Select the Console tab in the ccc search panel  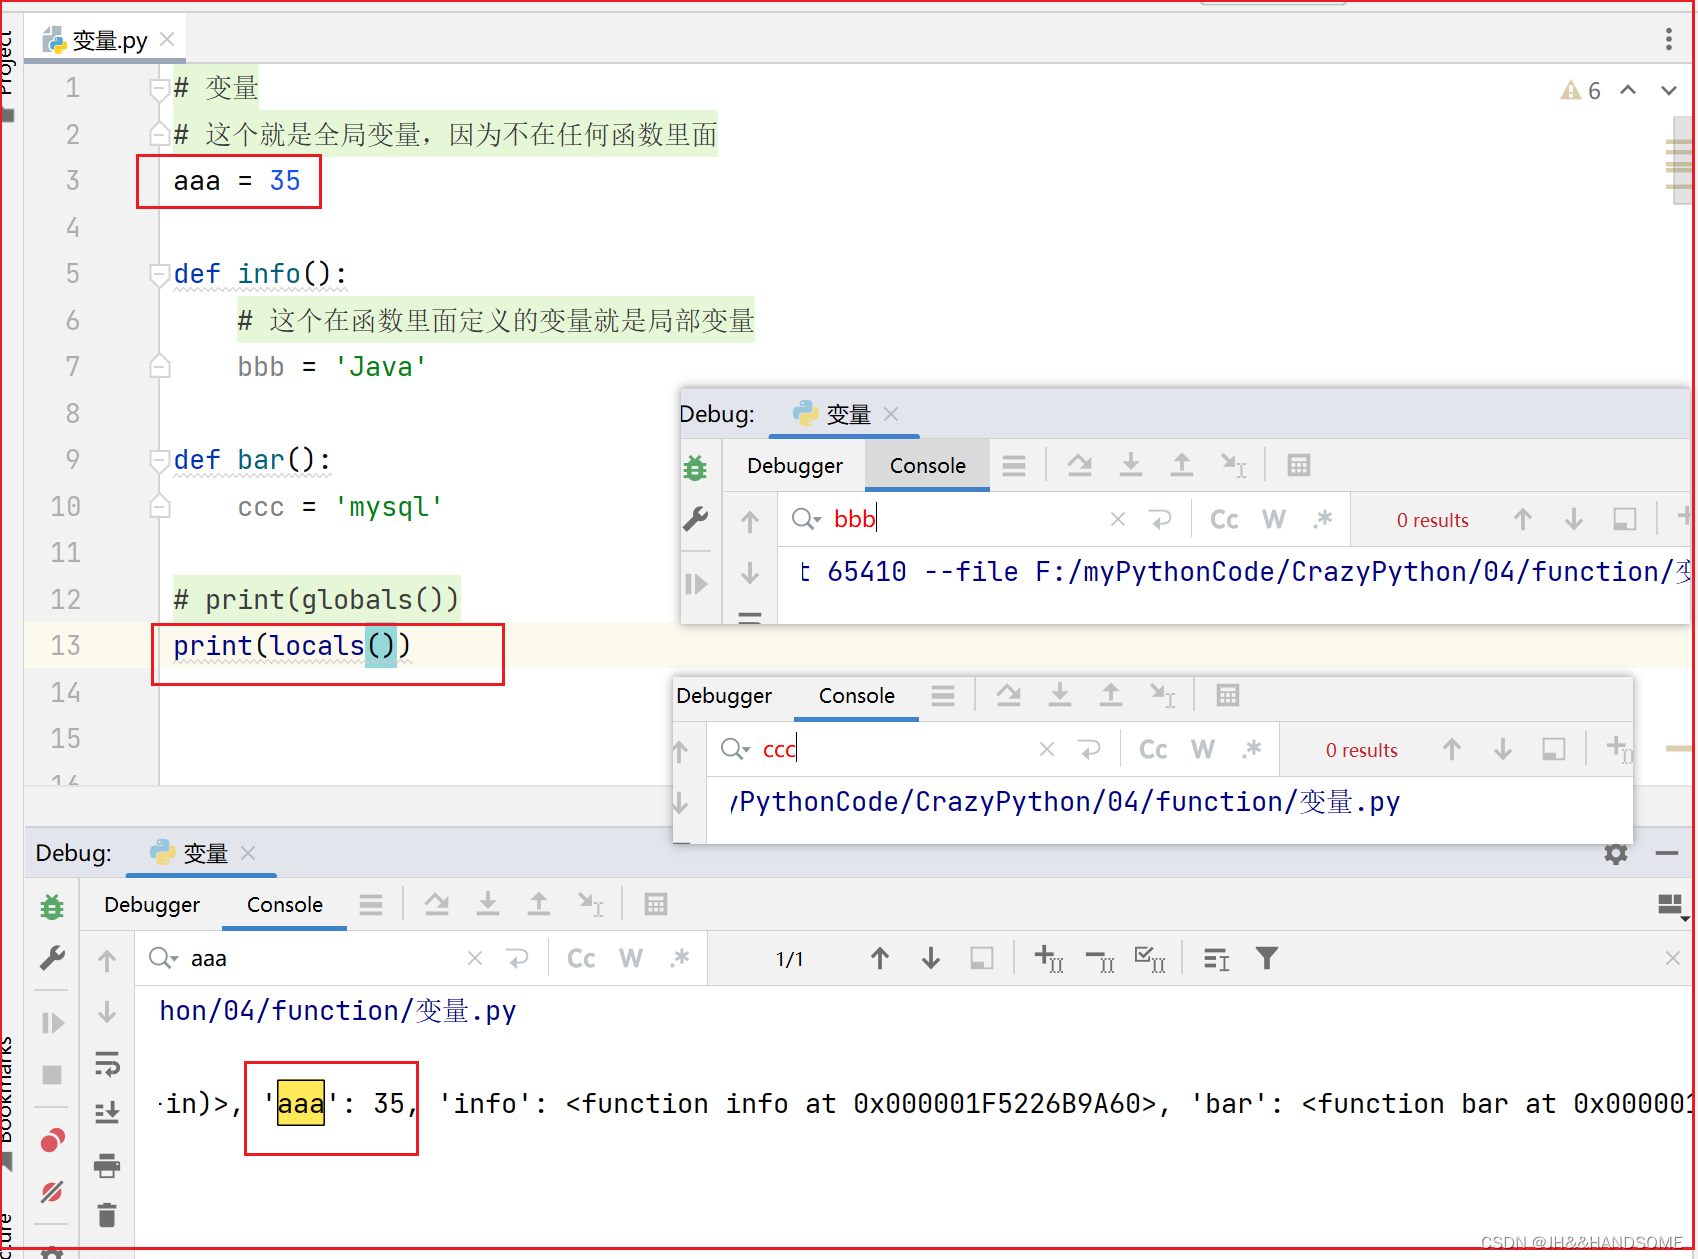click(857, 696)
